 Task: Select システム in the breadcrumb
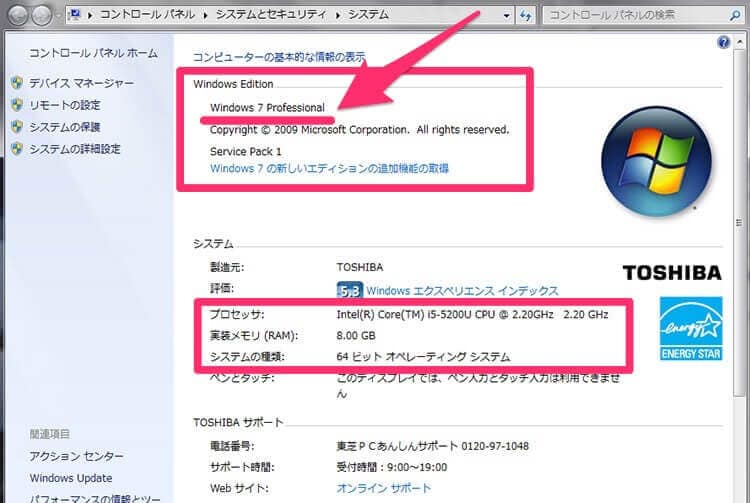[x=368, y=15]
